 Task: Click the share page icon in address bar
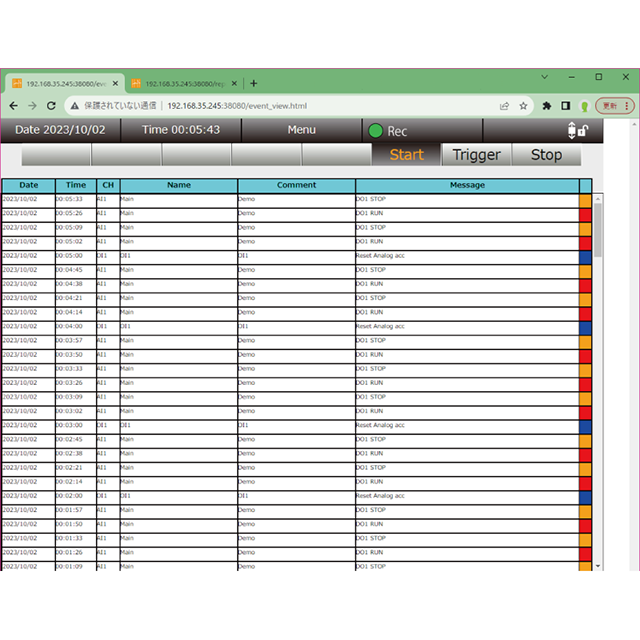pyautogui.click(x=504, y=105)
